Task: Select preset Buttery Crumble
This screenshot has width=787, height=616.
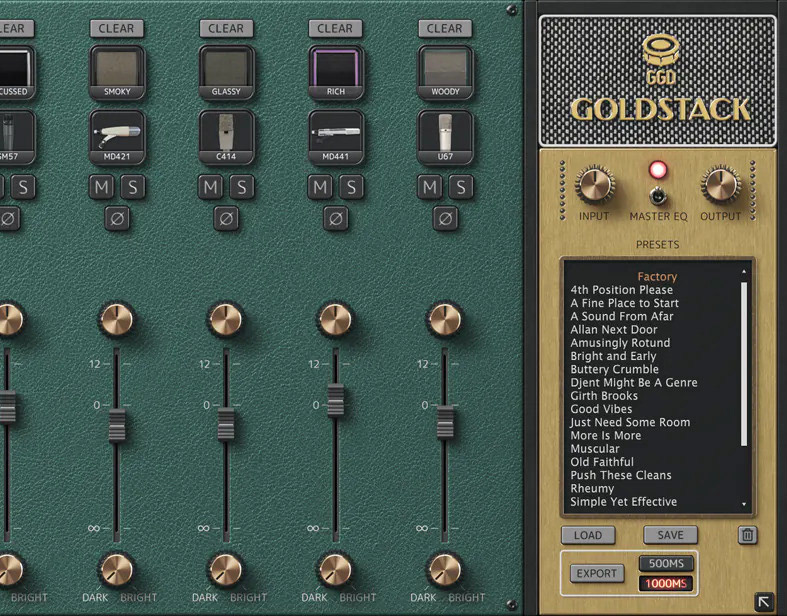Action: tap(614, 369)
